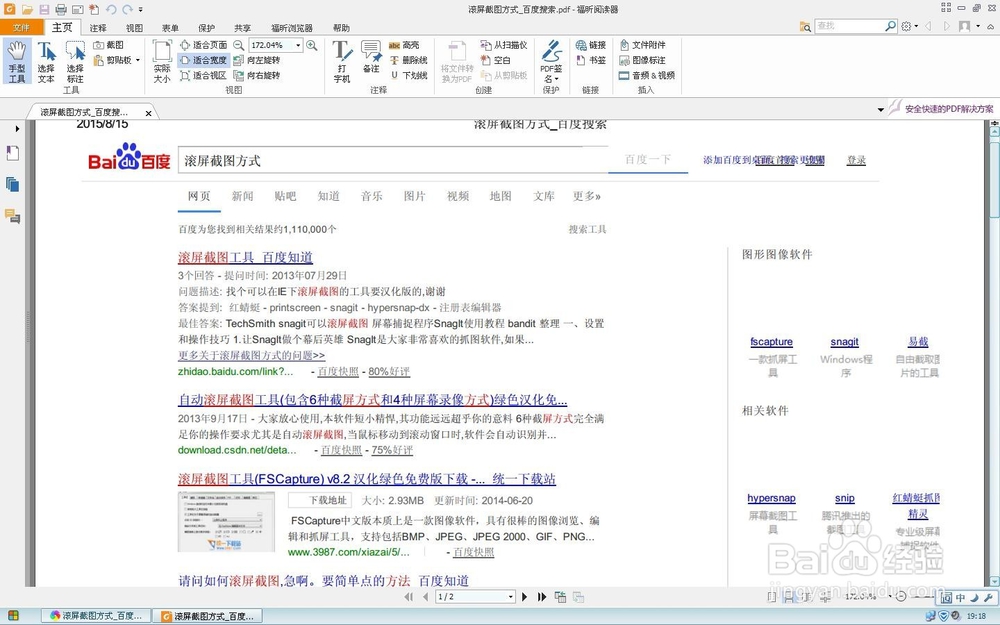Click the 更多关于滚屏截图方式的问题>> link
Image resolution: width=1000 pixels, height=625 pixels.
pyautogui.click(x=251, y=355)
